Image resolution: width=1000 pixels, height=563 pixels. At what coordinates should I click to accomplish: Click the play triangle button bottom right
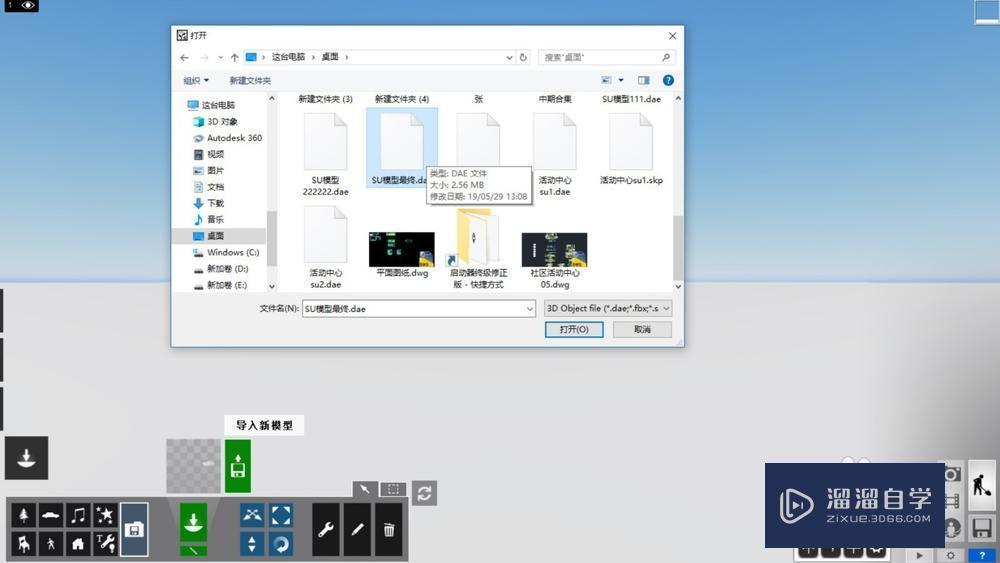coord(919,556)
